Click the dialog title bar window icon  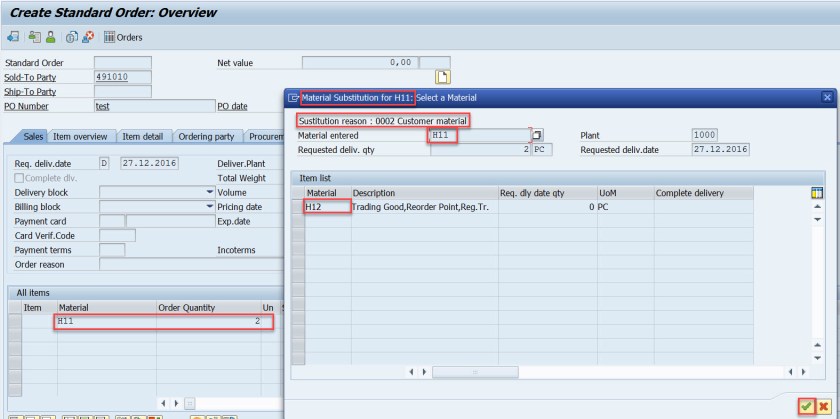point(293,98)
